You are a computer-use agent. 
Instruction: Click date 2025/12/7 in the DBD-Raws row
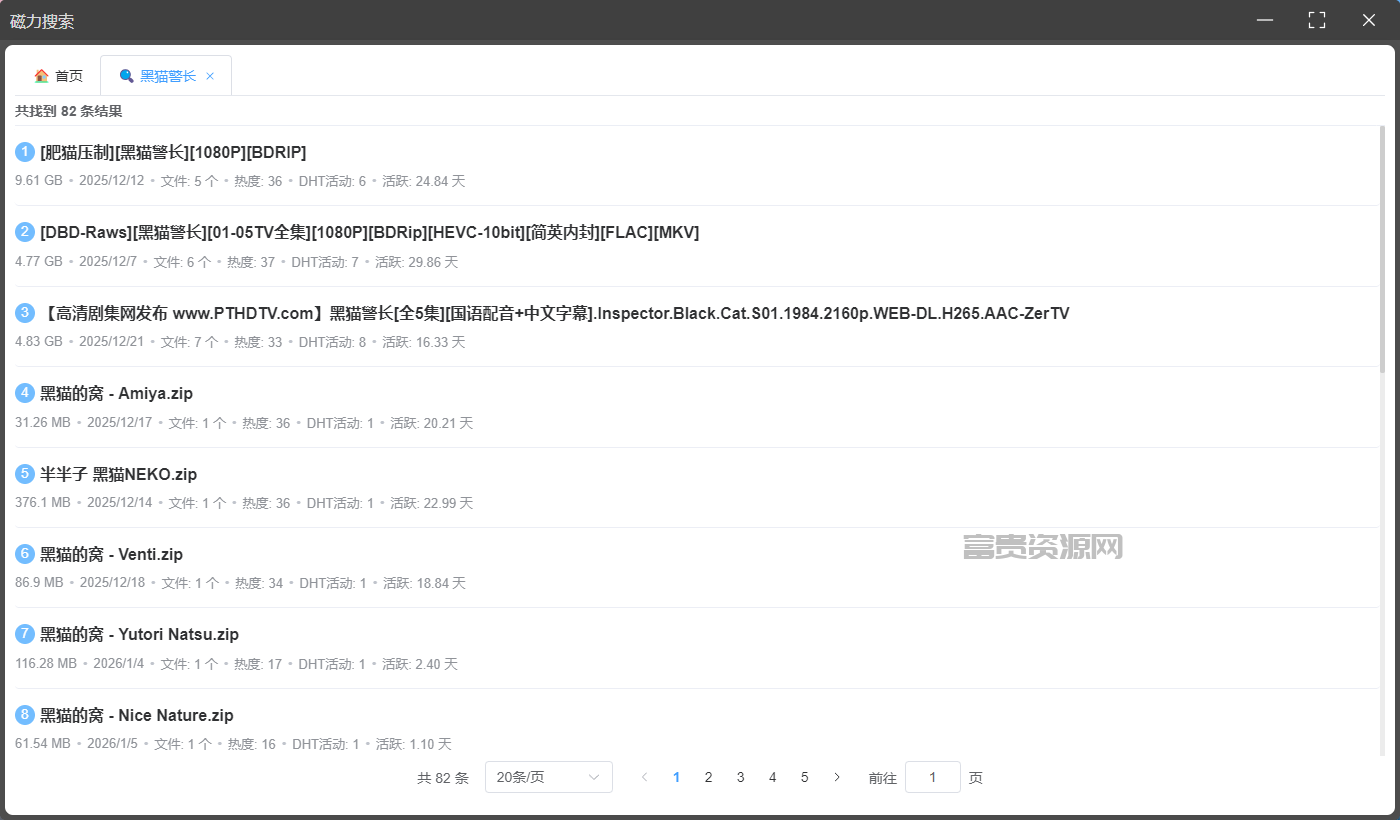[108, 262]
